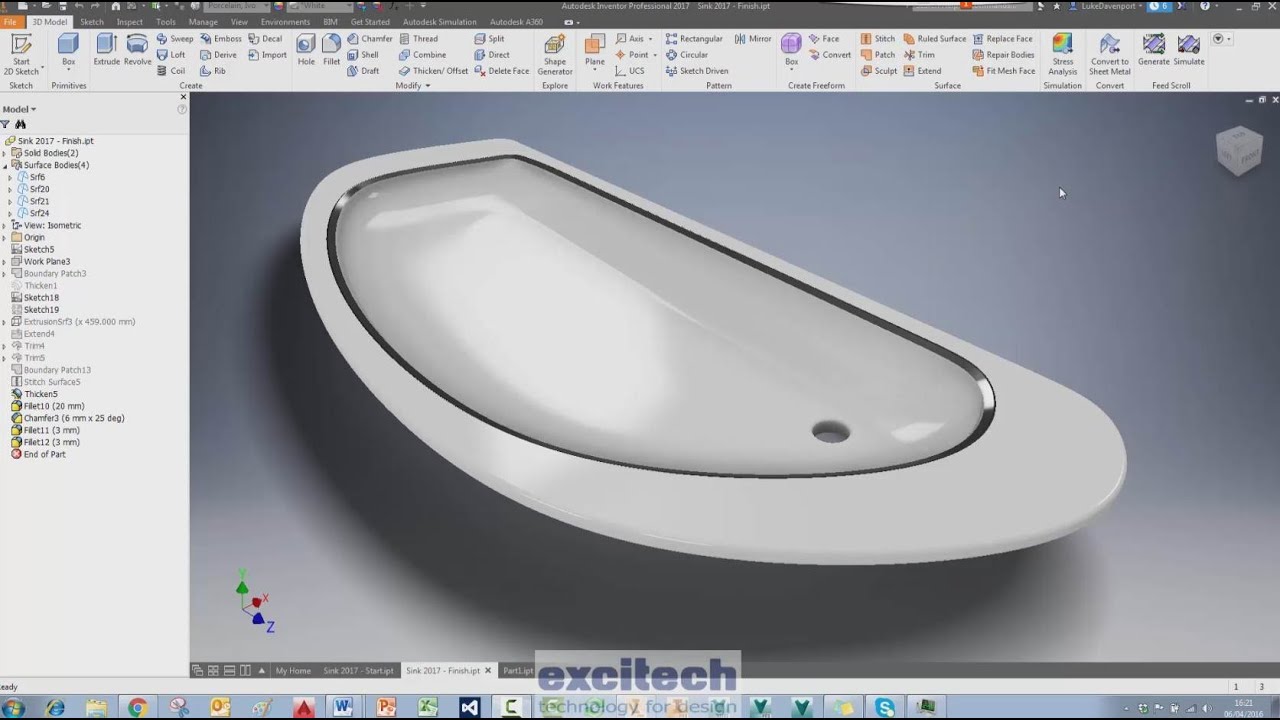The height and width of the screenshot is (720, 1280).
Task: Click the Simulate tool
Action: [x=1189, y=50]
